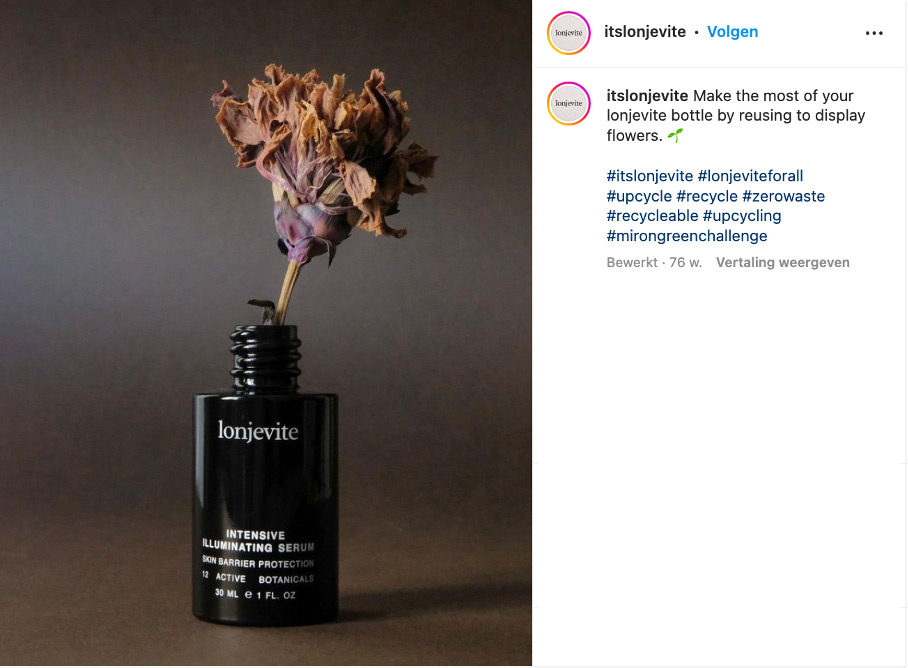Open the #zerowaste hashtag

click(x=783, y=196)
